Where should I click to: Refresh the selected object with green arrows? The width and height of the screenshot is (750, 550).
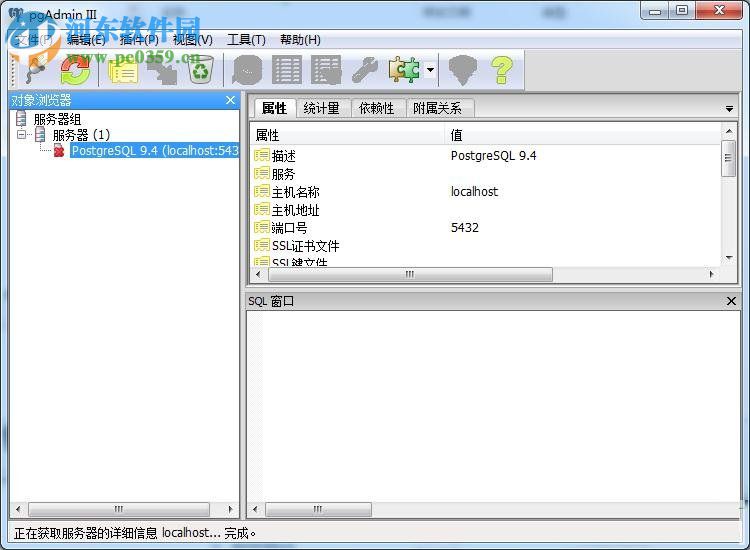(76, 70)
